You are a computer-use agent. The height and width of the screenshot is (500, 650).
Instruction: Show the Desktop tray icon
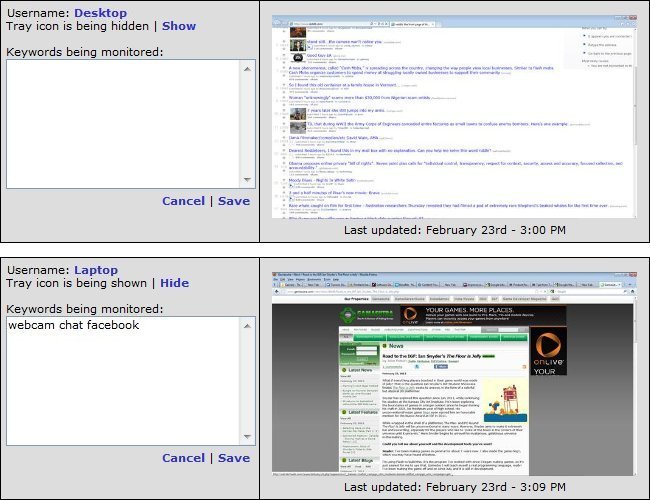(x=178, y=26)
